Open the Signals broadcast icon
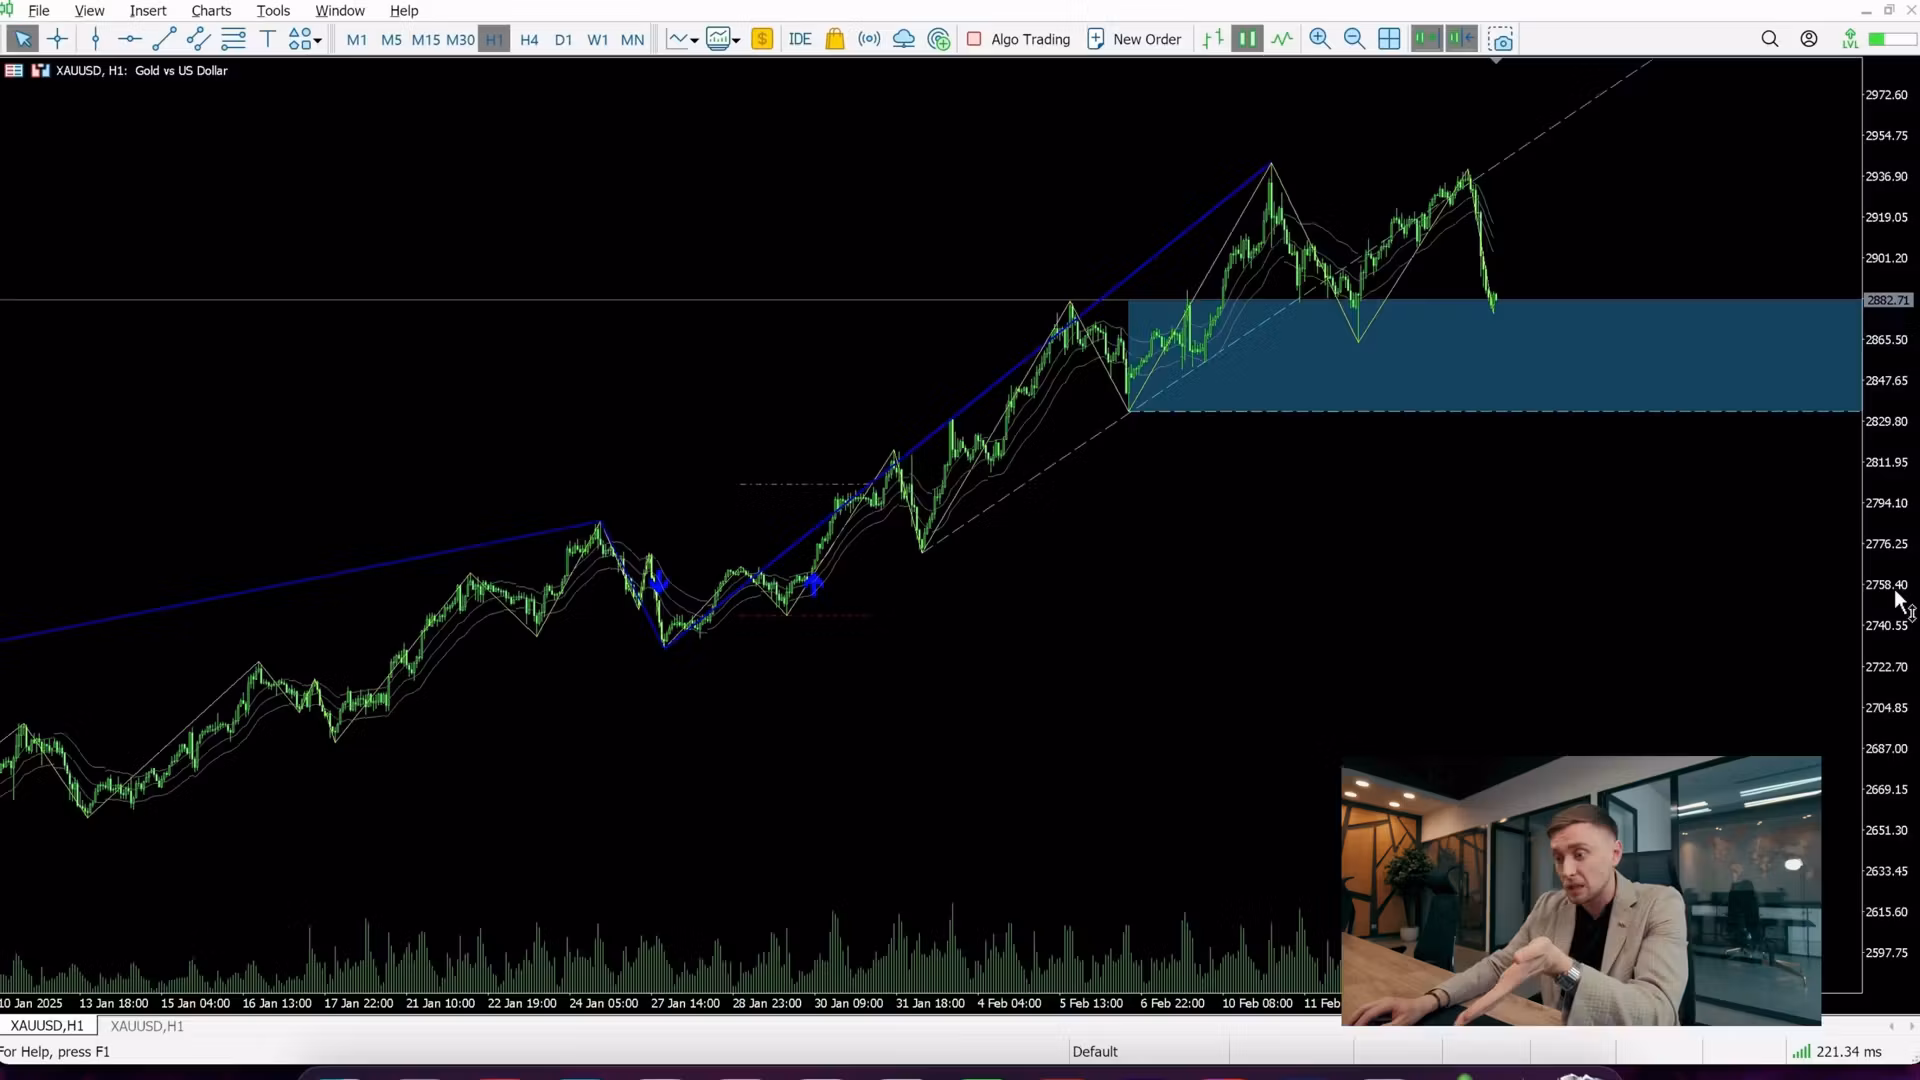Viewport: 1920px width, 1080px height. pos(869,39)
